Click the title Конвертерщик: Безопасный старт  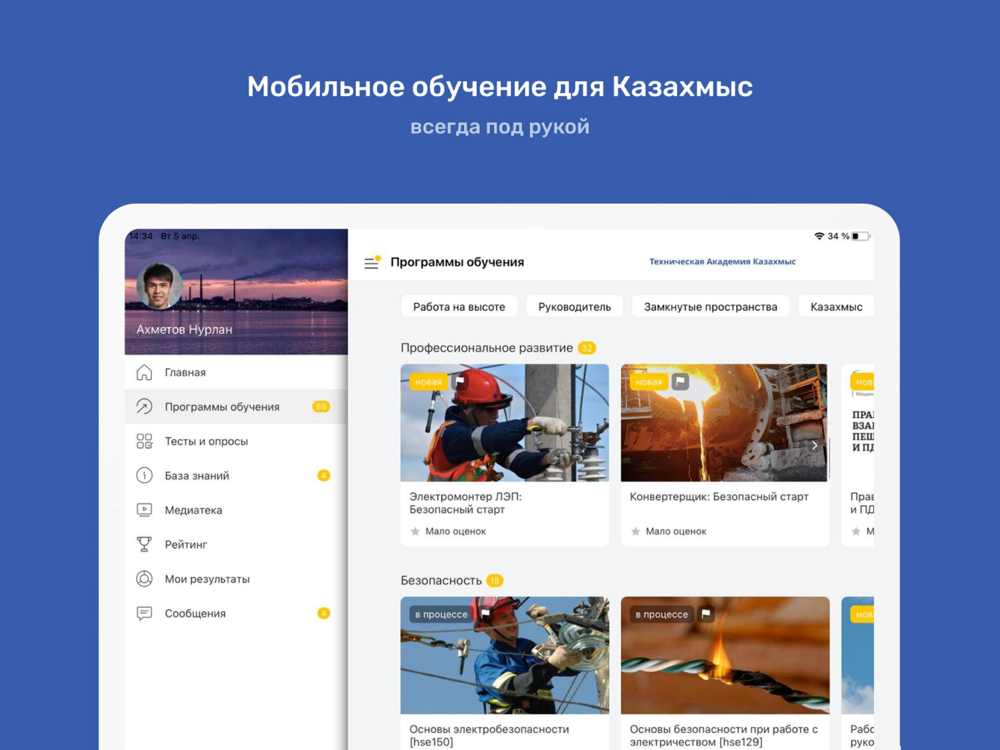coord(719,496)
